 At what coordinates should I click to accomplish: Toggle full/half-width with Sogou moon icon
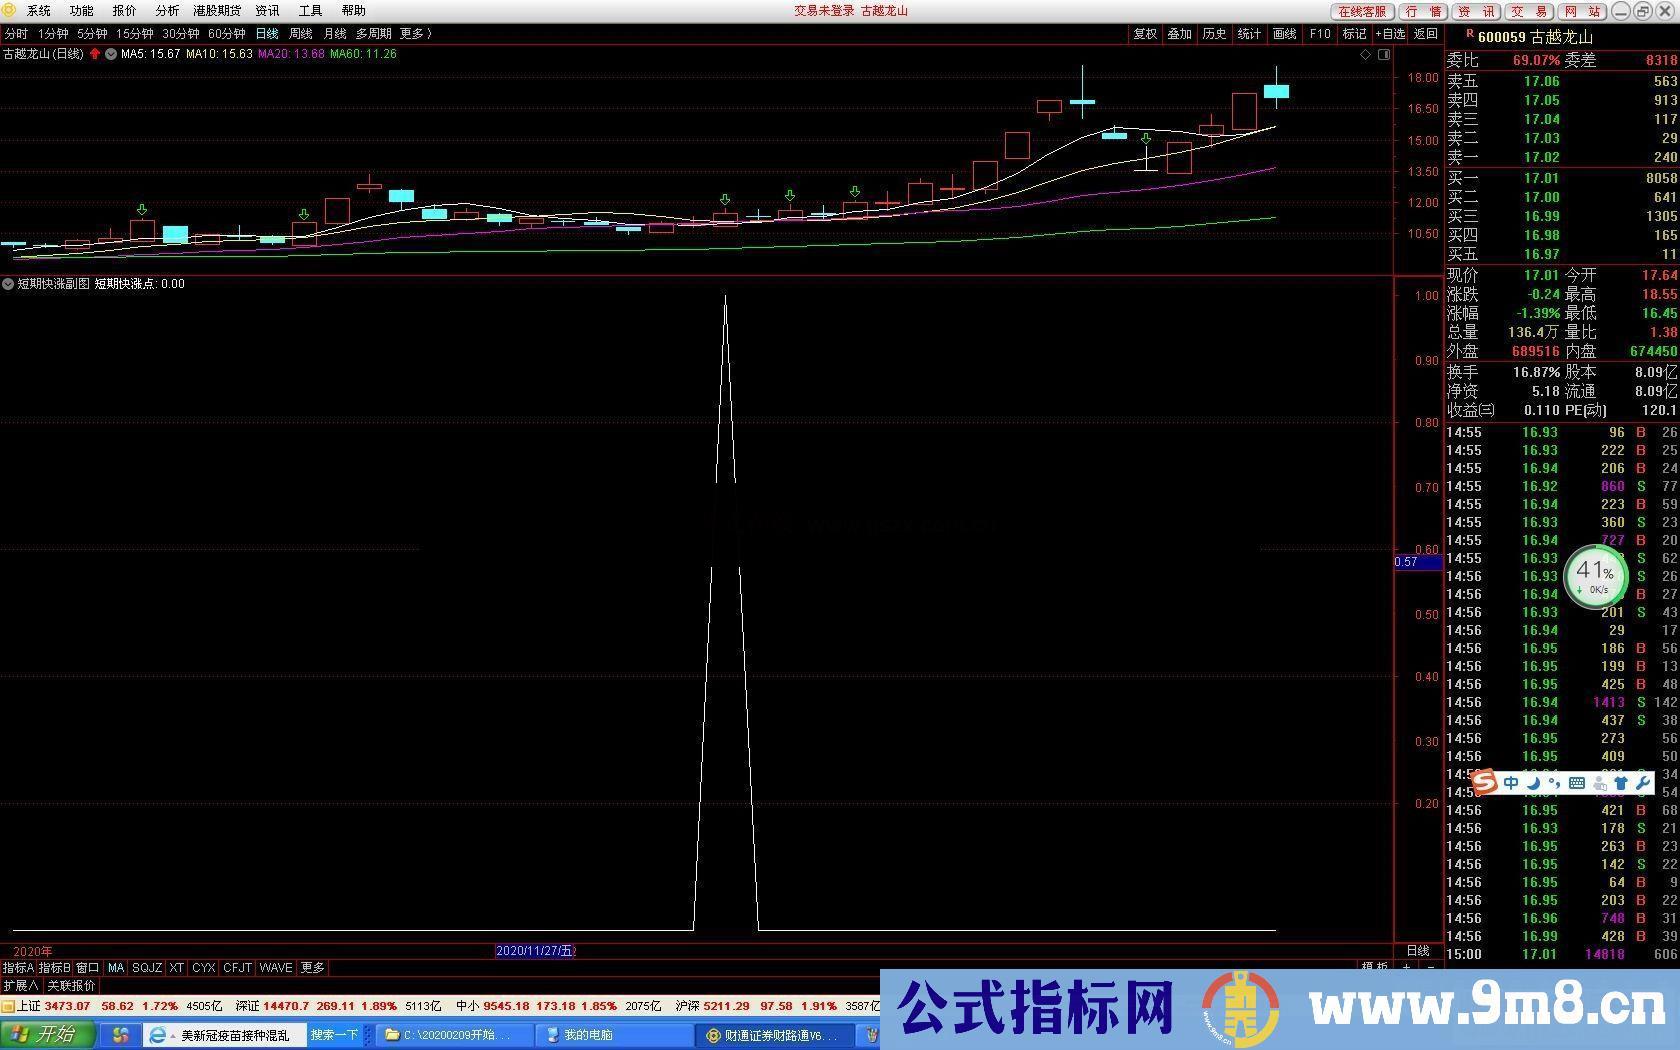[1534, 784]
